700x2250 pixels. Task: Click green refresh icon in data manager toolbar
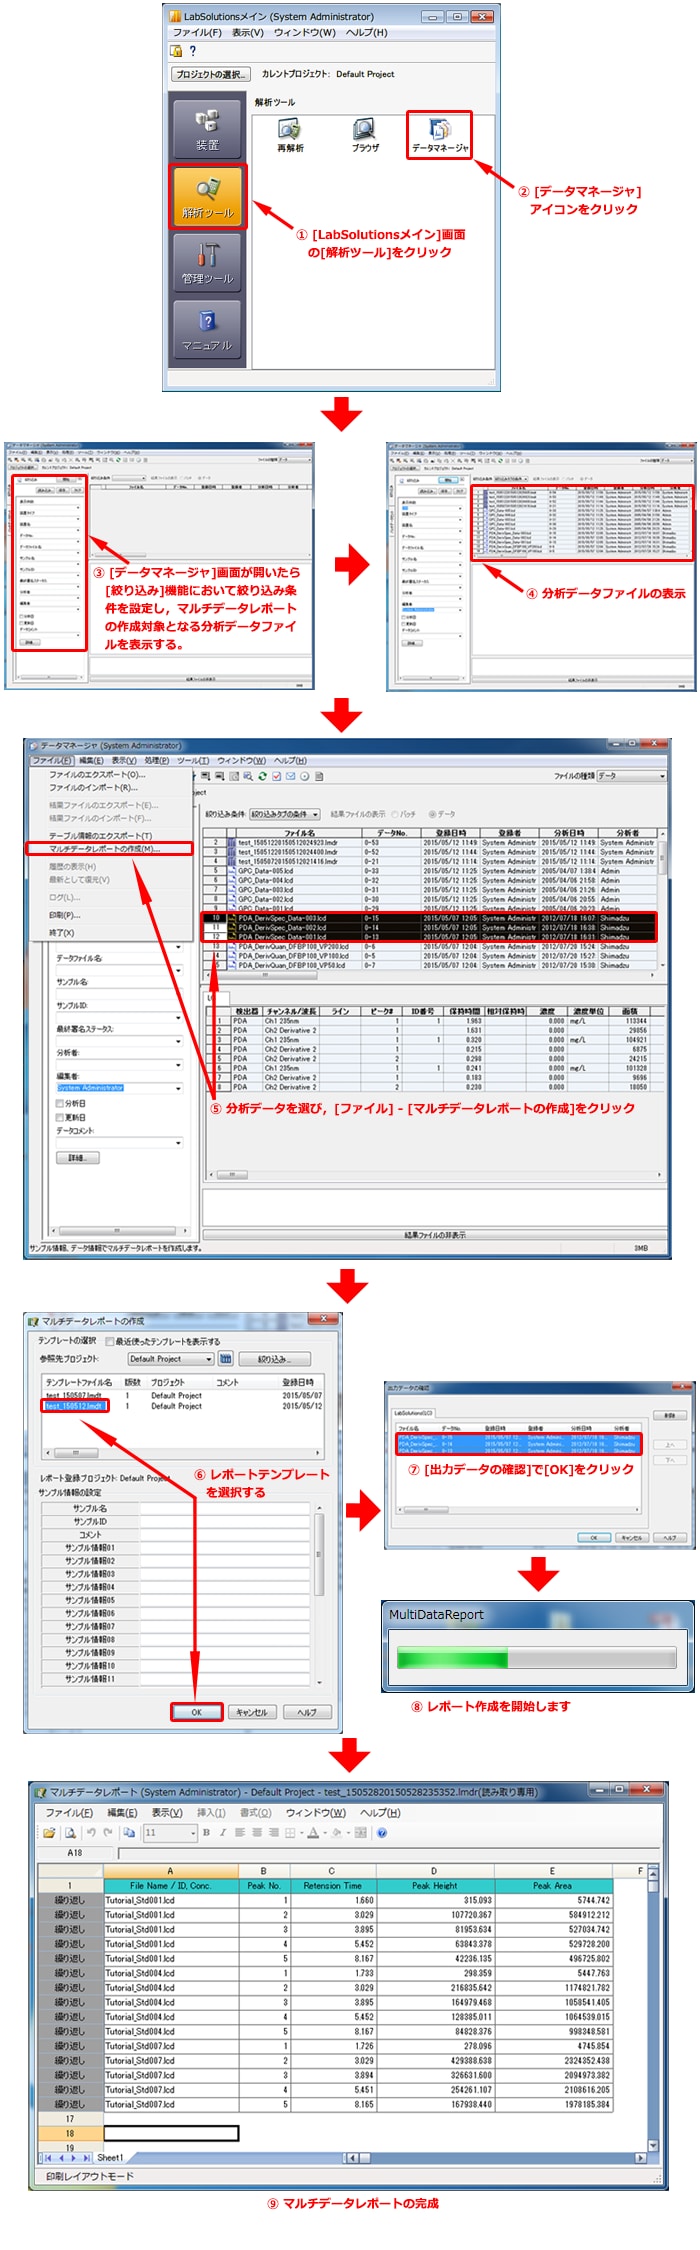[x=263, y=776]
